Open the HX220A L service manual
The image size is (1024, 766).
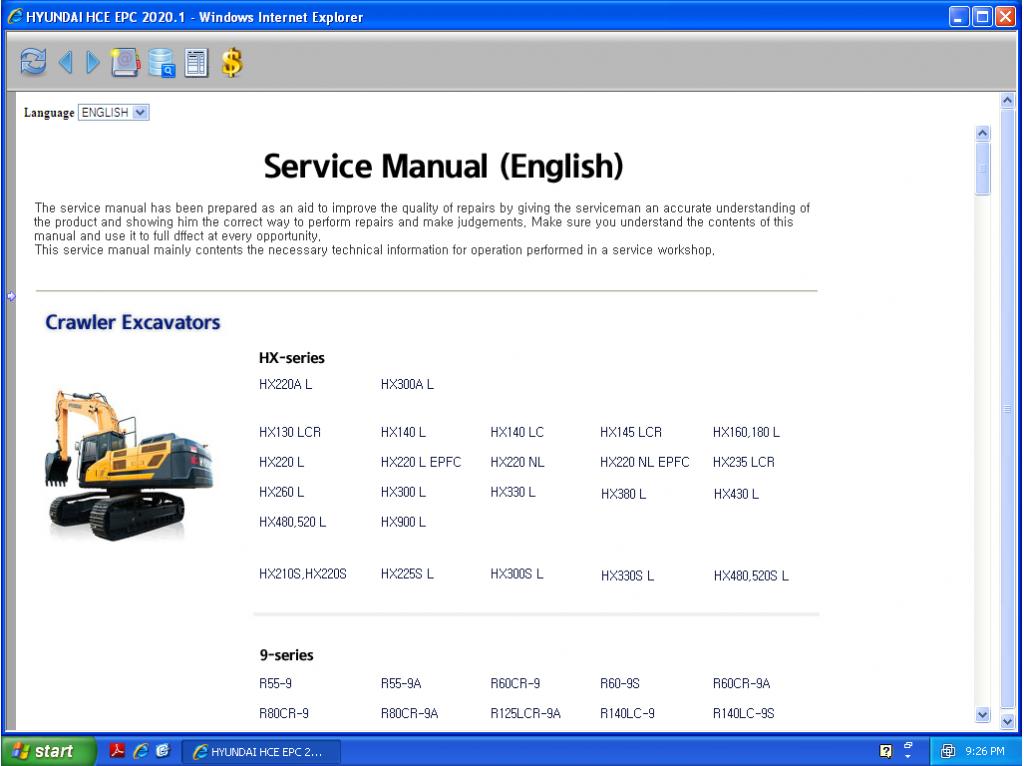(285, 385)
